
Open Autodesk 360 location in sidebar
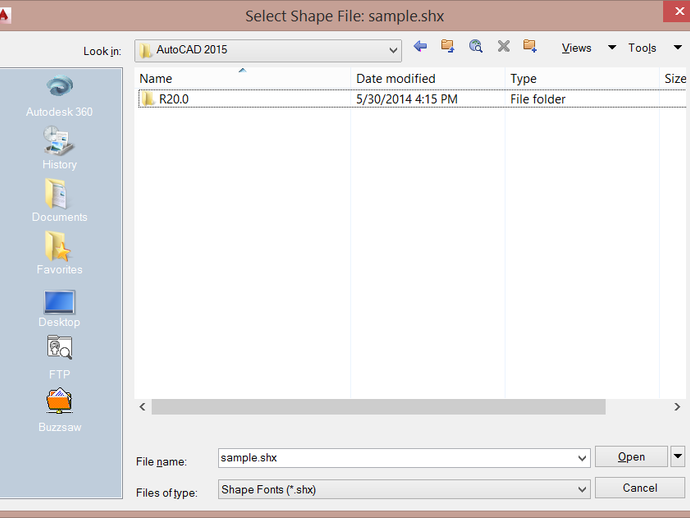[59, 96]
